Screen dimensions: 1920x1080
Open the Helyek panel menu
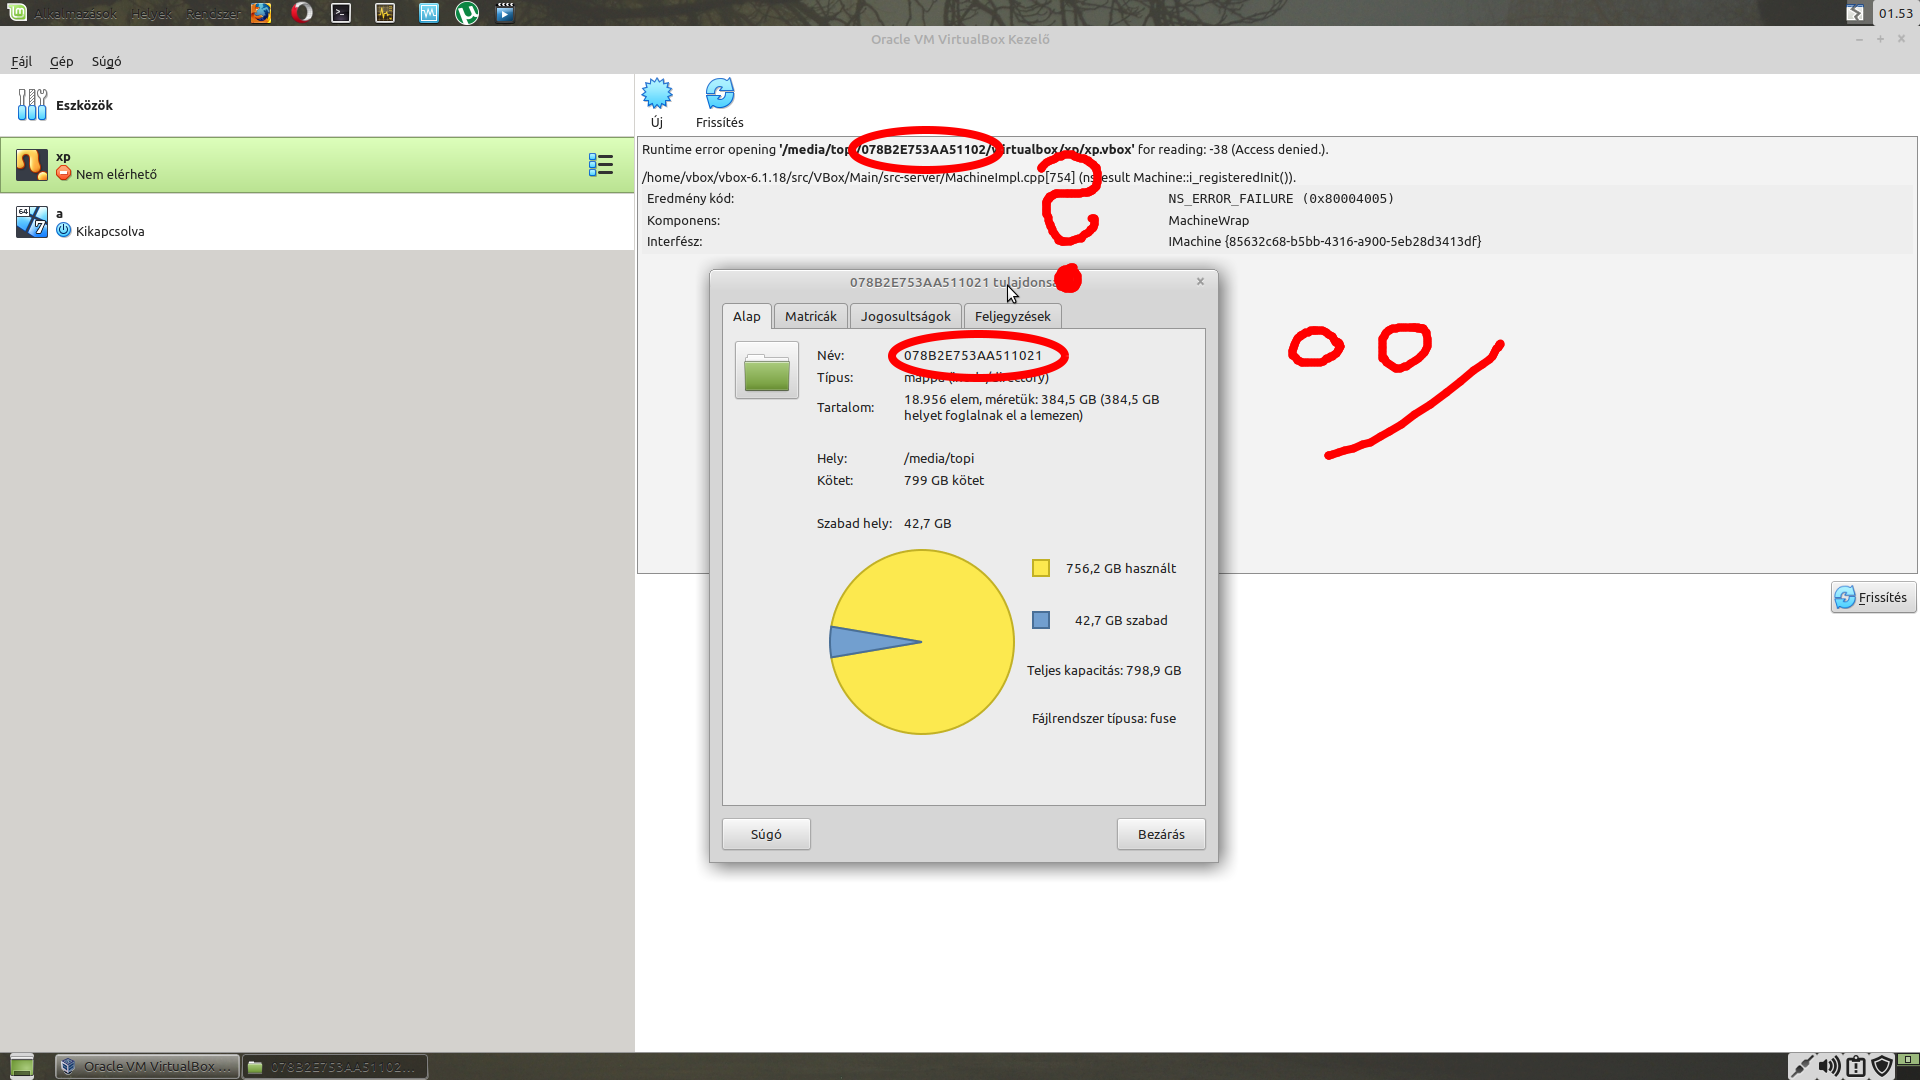point(151,14)
